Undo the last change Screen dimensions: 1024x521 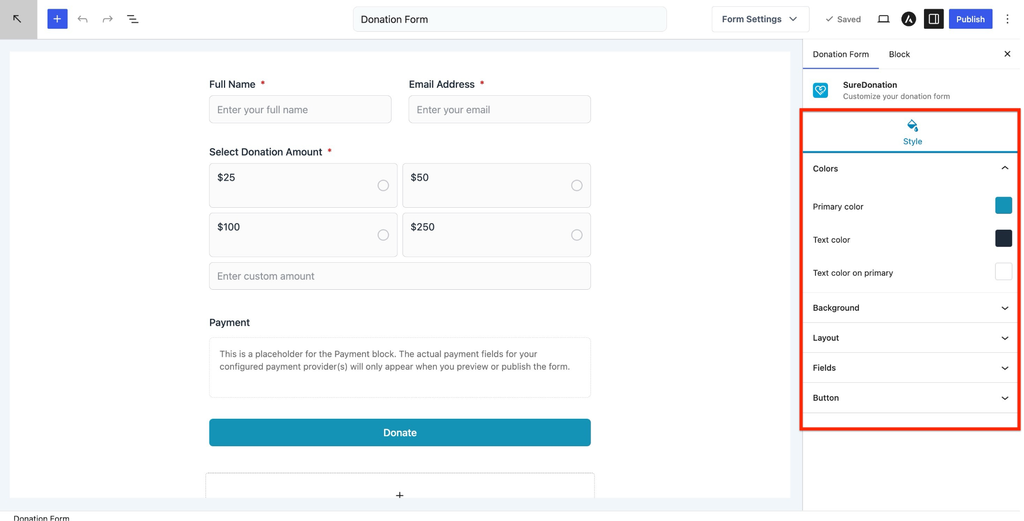click(82, 19)
